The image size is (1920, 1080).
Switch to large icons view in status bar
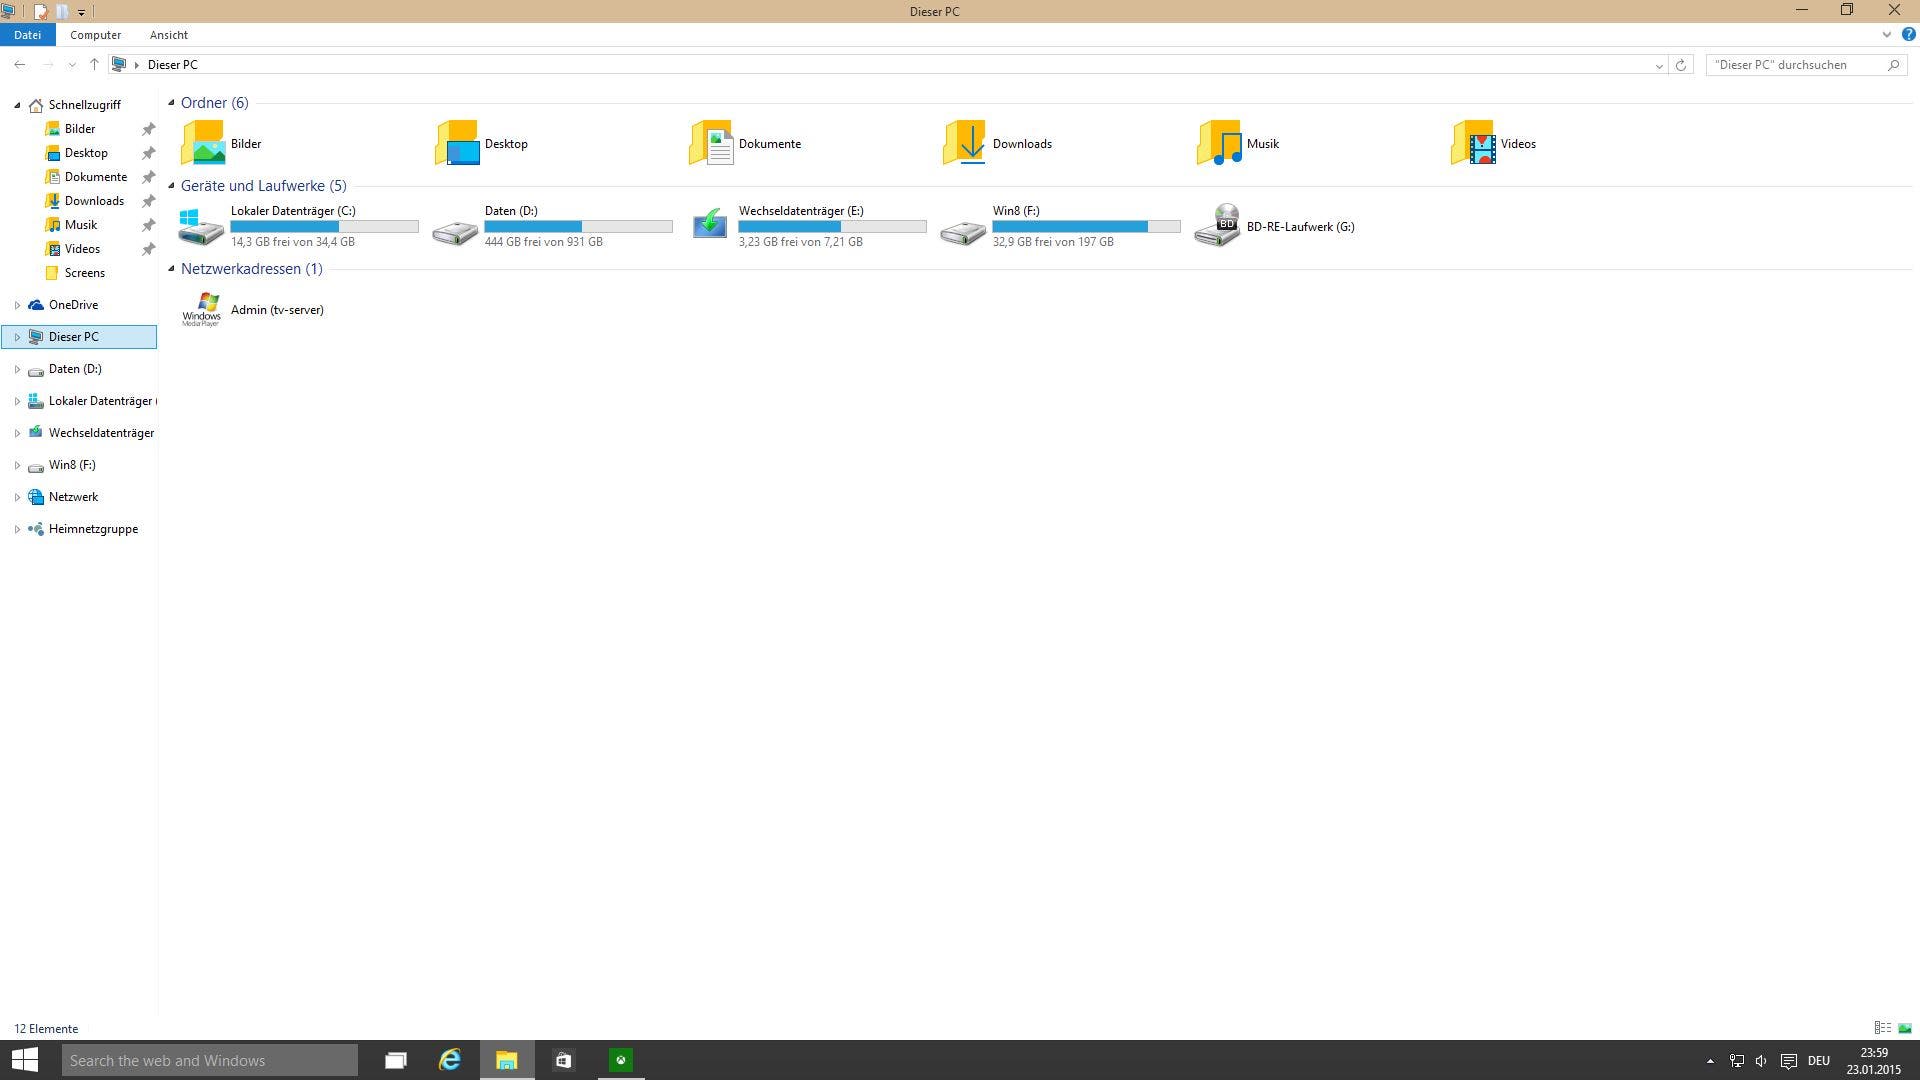1905,1028
